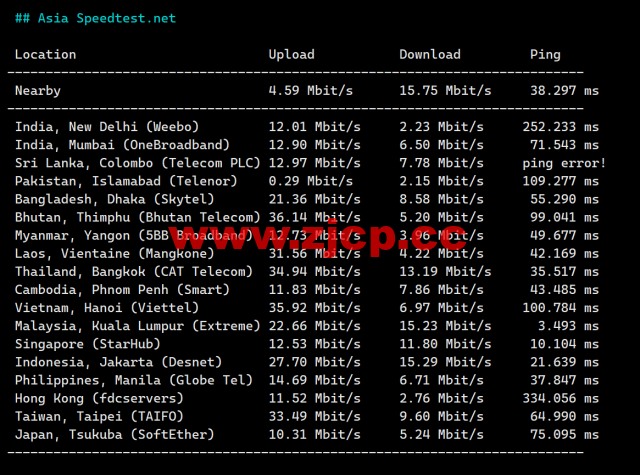The width and height of the screenshot is (640, 475).
Task: Click Mumbai upload '12.90 Mbit/s'
Action: (x=315, y=145)
